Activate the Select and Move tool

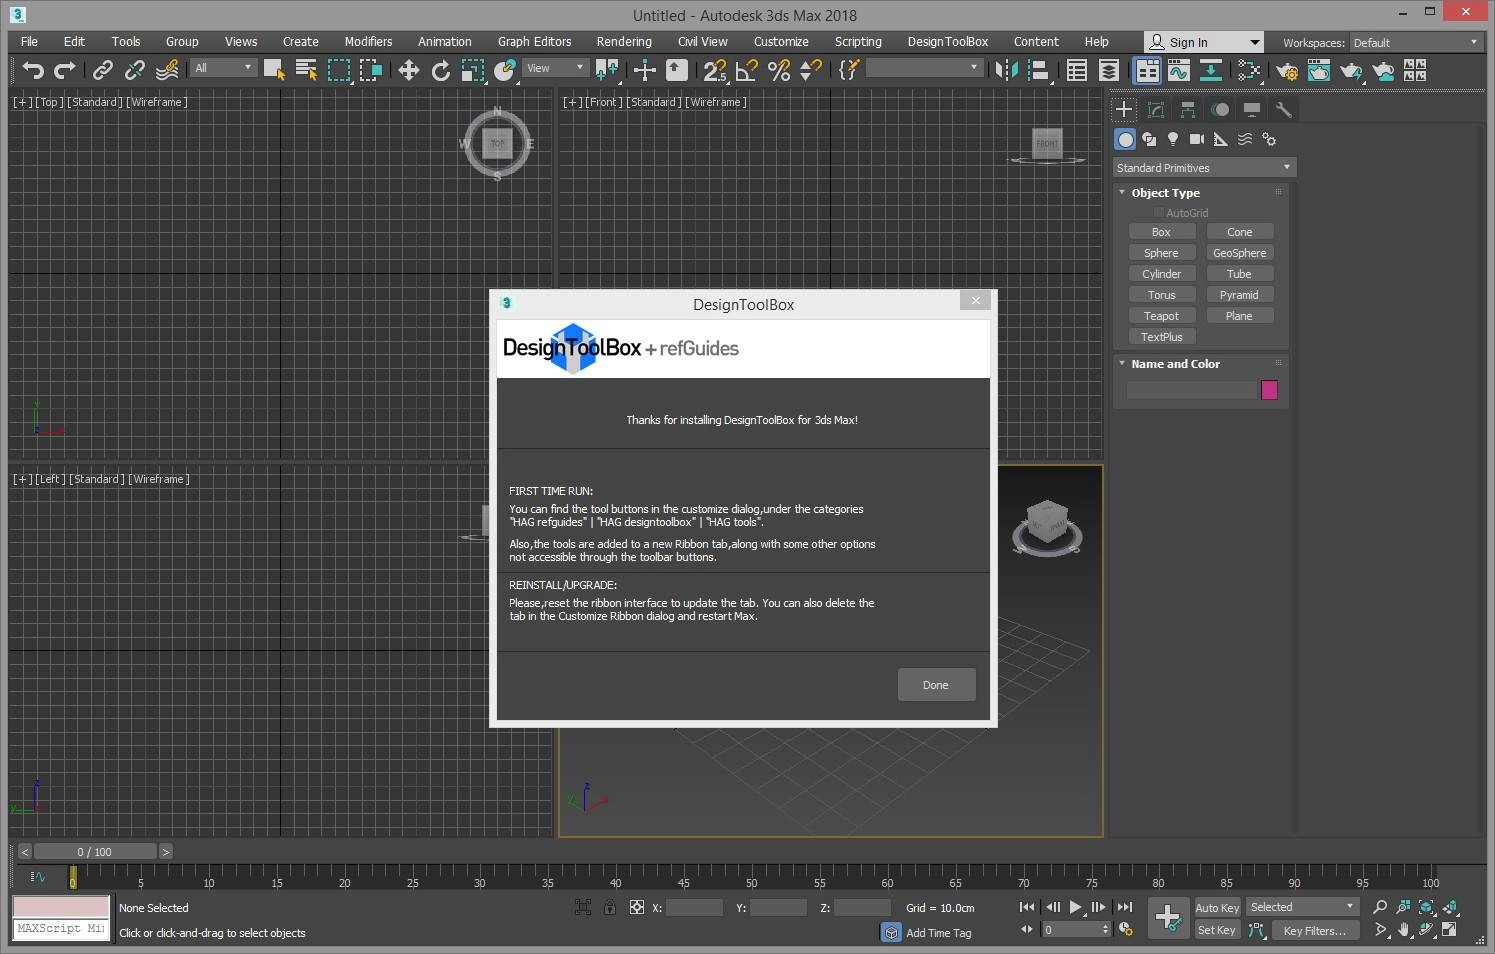point(408,70)
